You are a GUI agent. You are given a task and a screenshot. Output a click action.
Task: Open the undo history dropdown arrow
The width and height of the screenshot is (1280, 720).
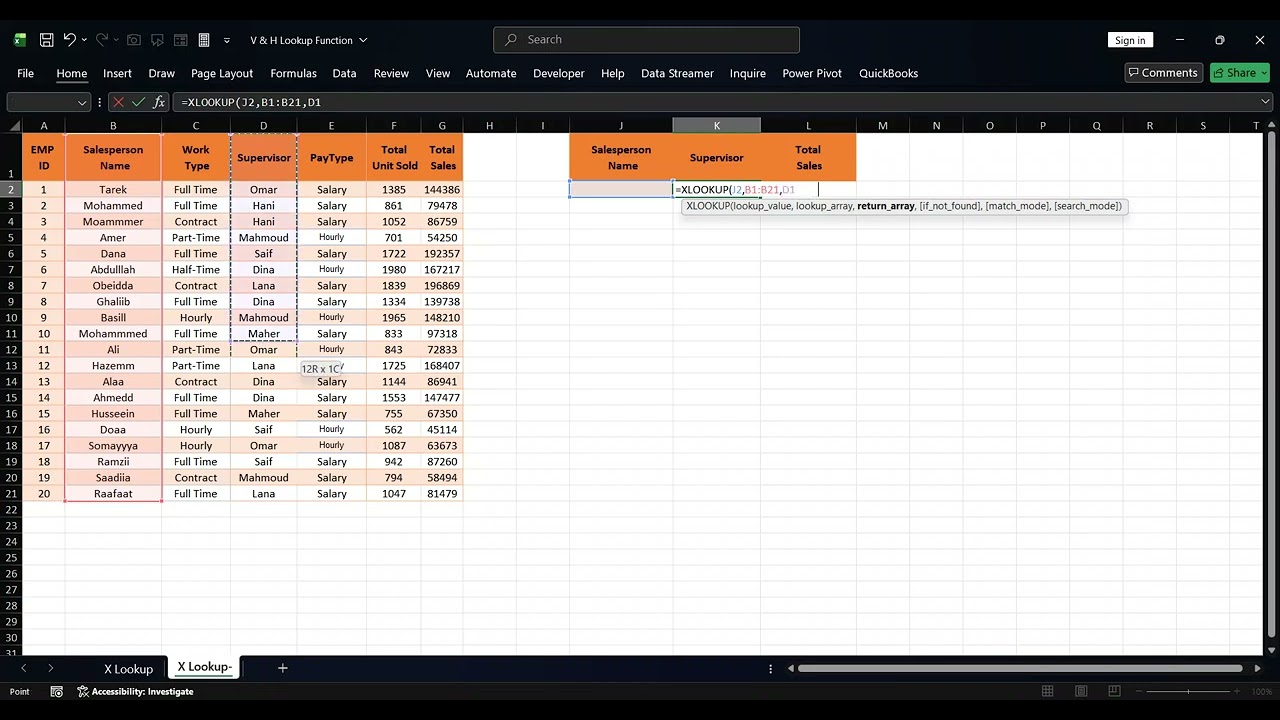pyautogui.click(x=84, y=40)
